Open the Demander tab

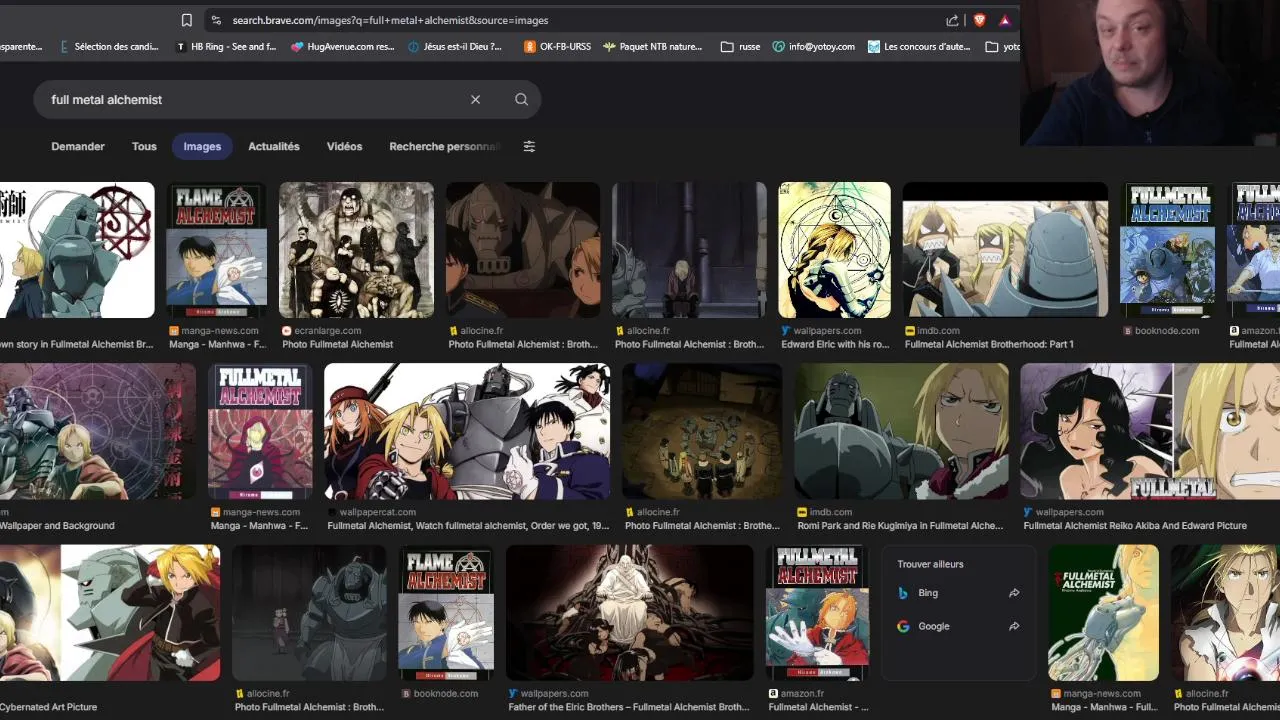pyautogui.click(x=78, y=146)
